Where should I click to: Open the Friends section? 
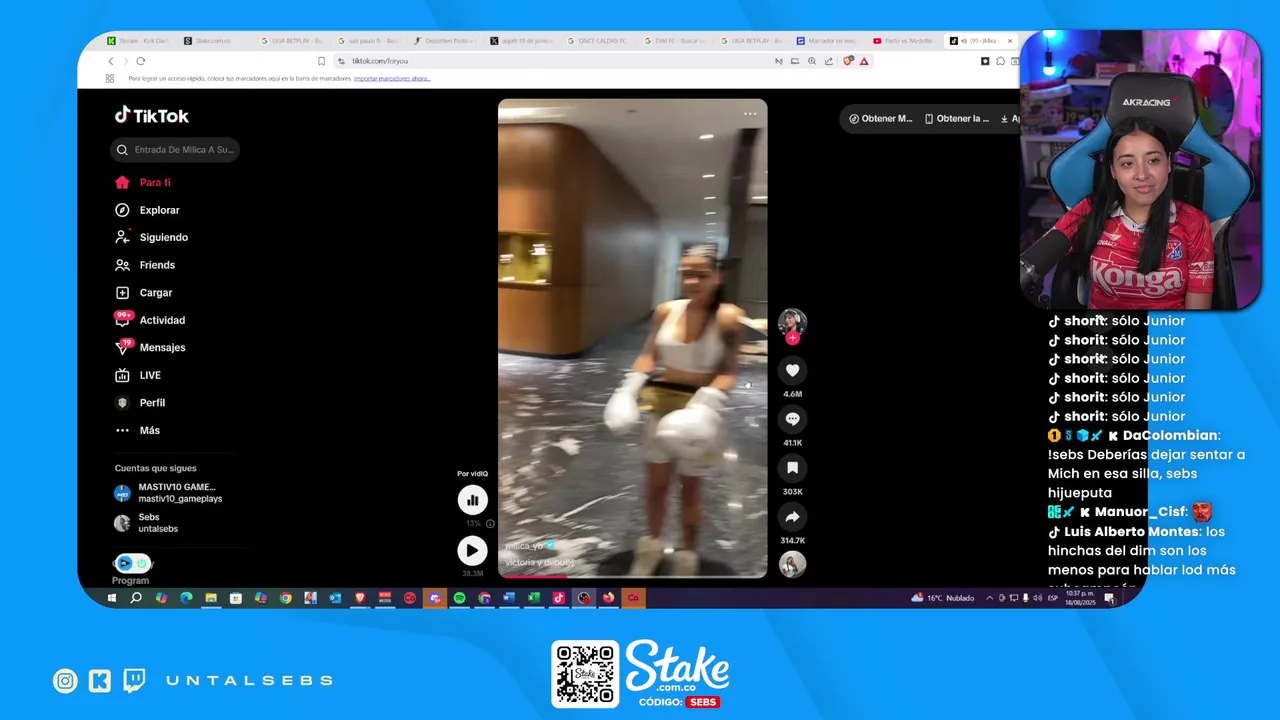click(145, 265)
